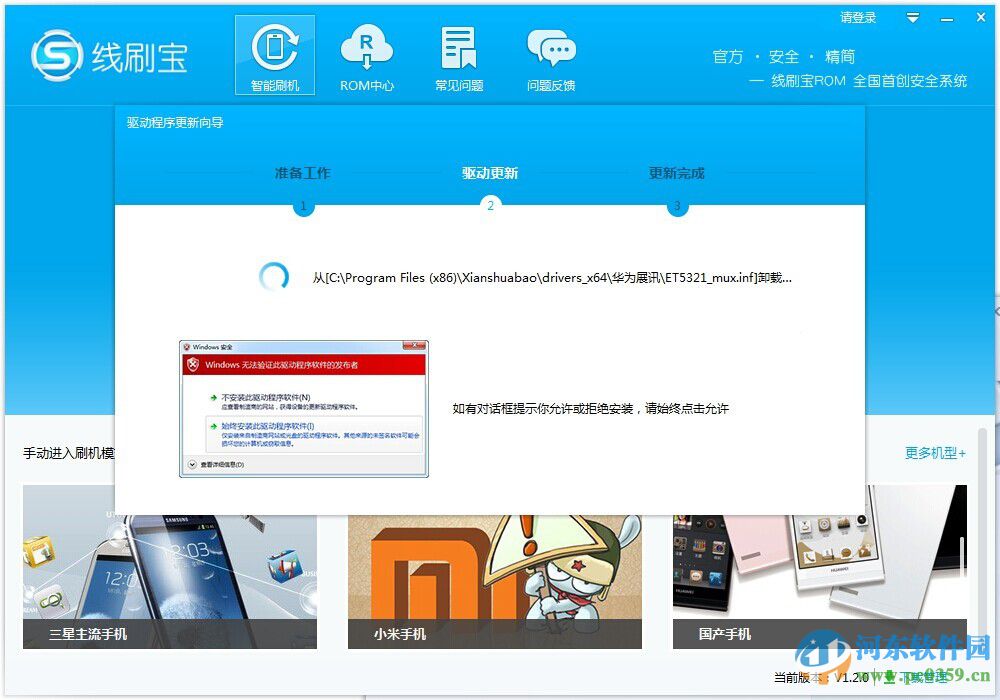Open the 常见问题 FAQ section

pos(459,54)
